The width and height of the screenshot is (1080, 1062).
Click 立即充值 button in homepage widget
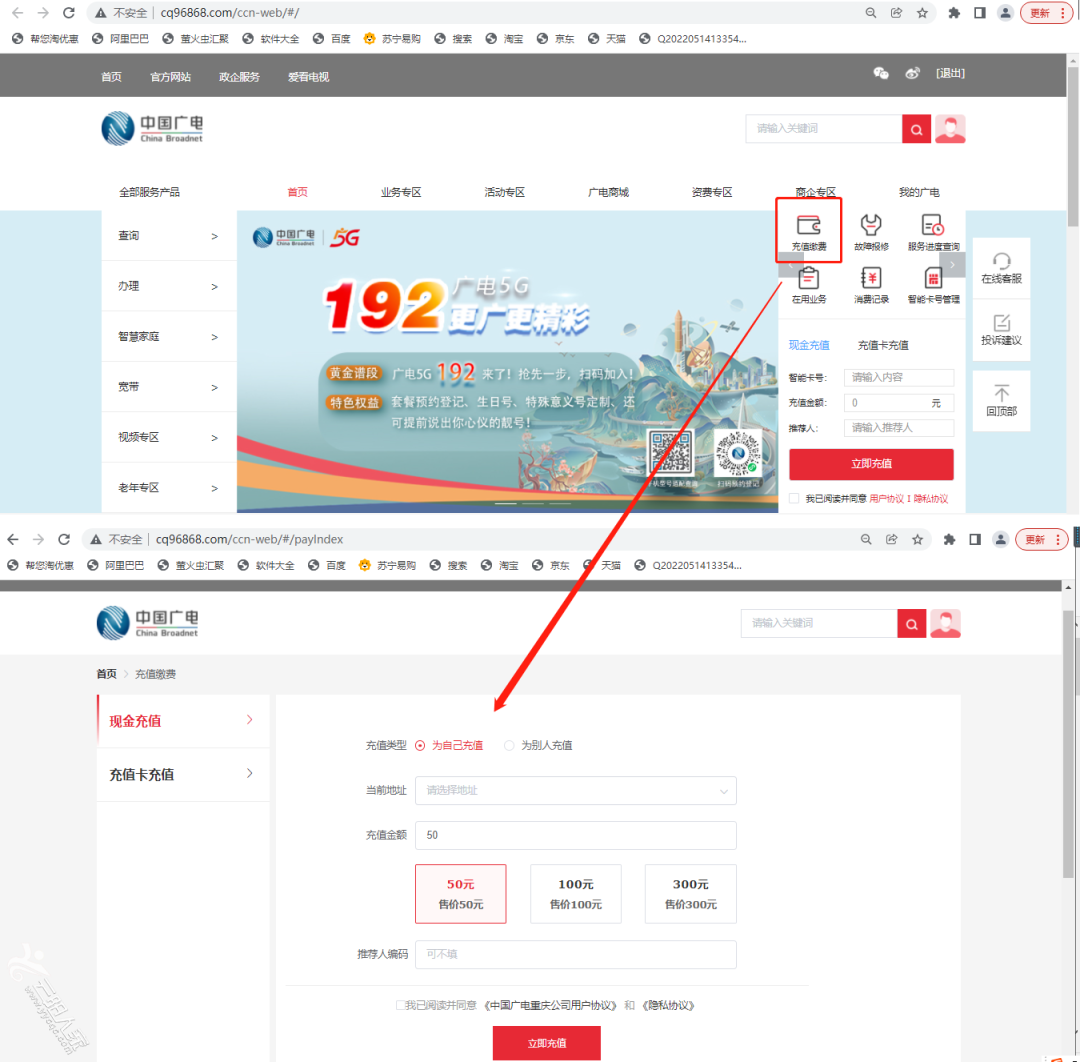[x=871, y=464]
